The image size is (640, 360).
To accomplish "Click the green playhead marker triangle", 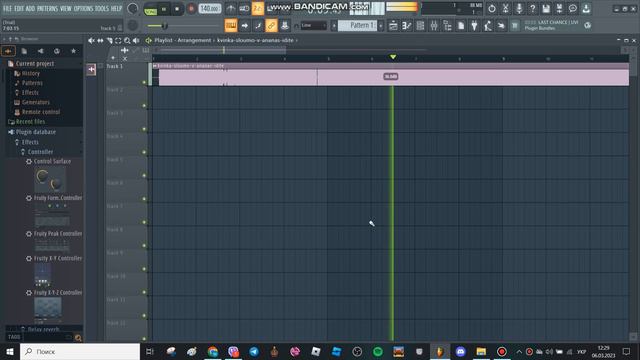I will point(393,57).
